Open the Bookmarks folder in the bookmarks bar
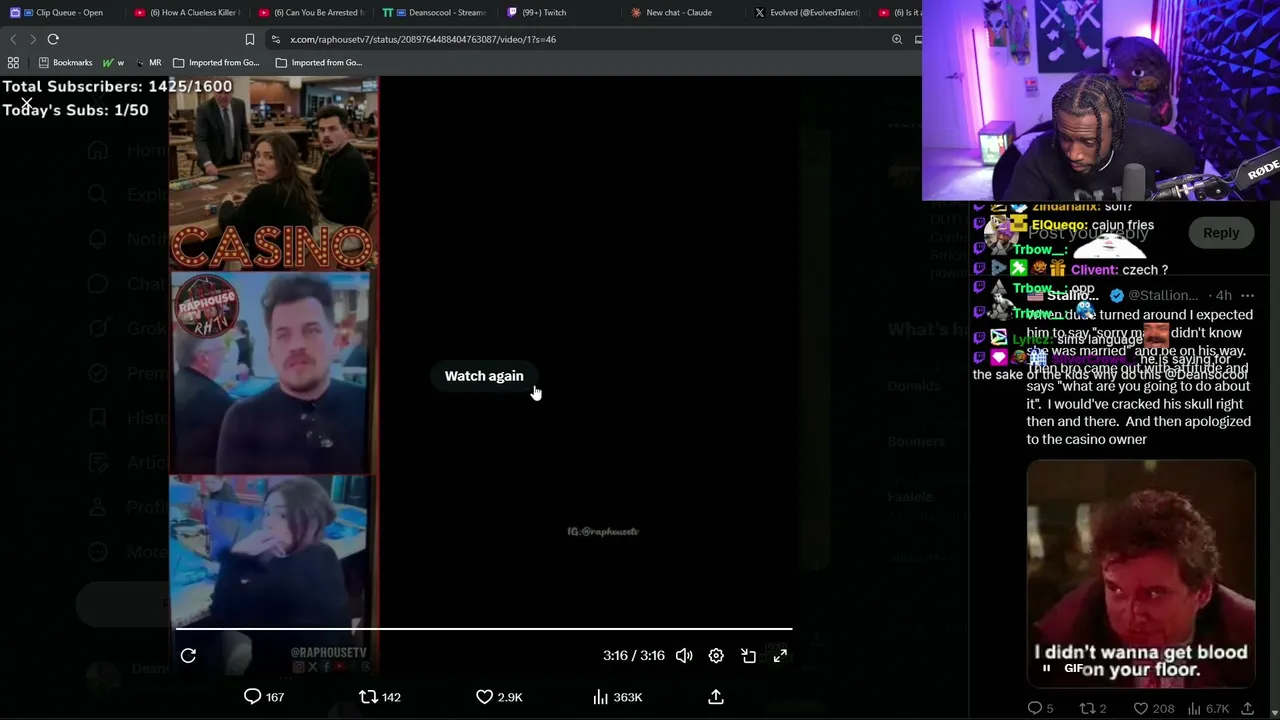 pyautogui.click(x=65, y=62)
